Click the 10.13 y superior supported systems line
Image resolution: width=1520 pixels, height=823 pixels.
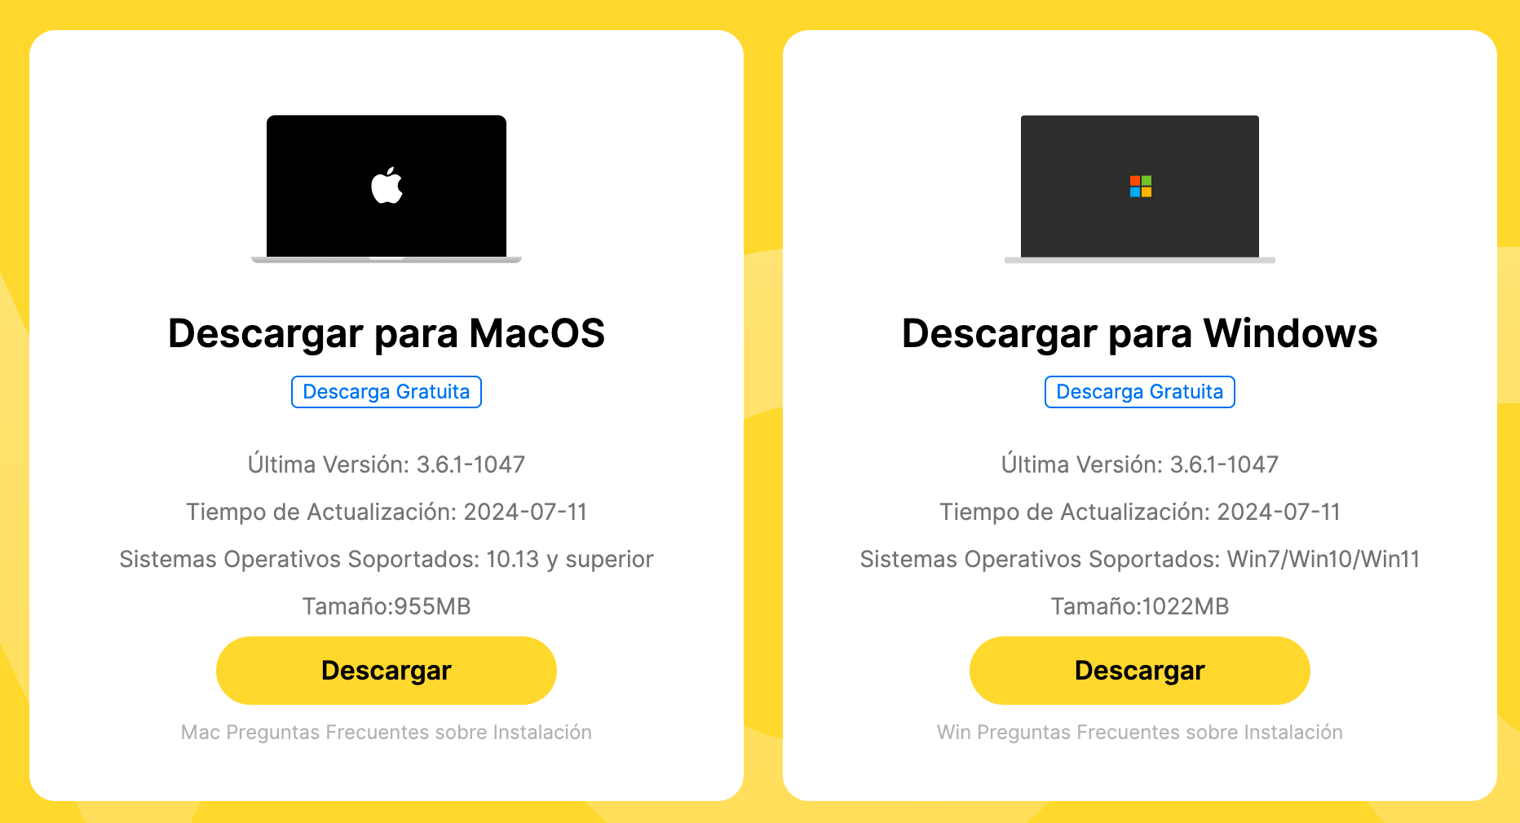[386, 559]
